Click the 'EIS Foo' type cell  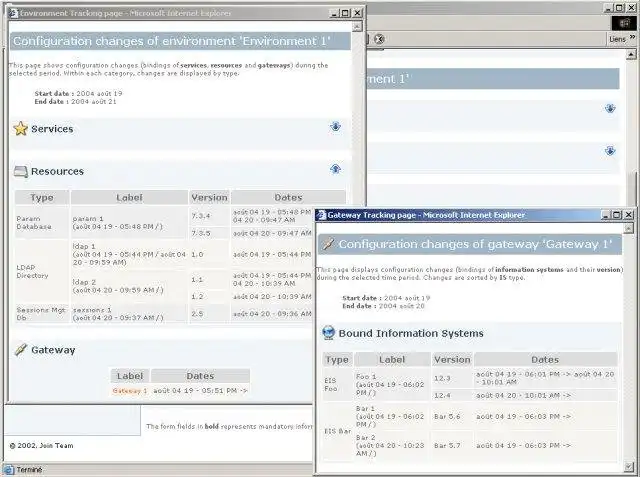point(338,384)
